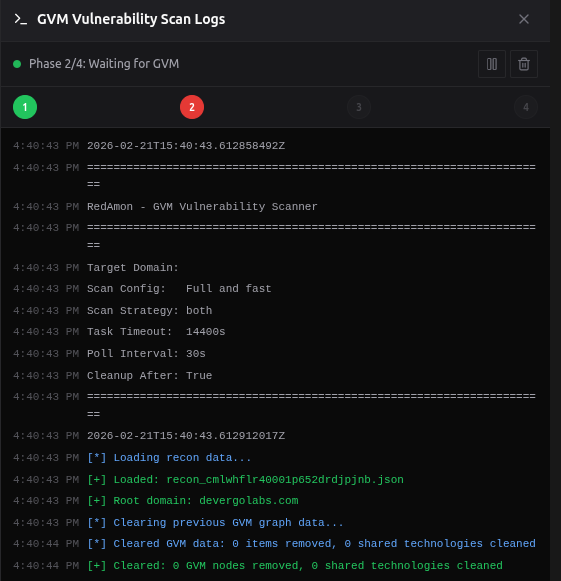
Task: Select phase 2 red step circle
Action: pyautogui.click(x=192, y=107)
